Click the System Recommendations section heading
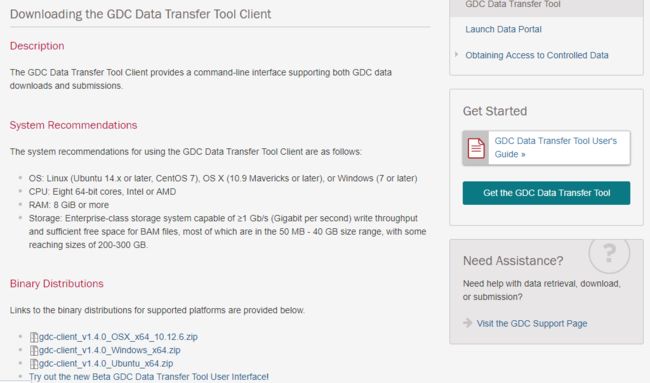 [73, 125]
